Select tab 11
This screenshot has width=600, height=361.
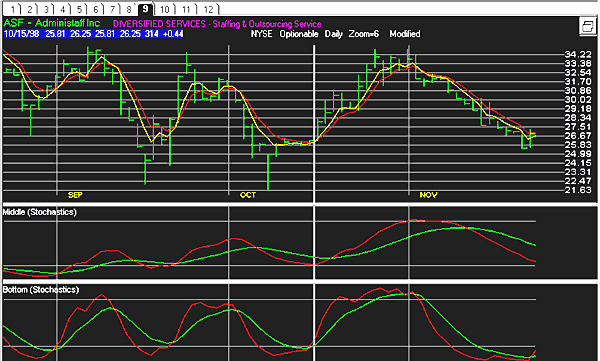click(x=186, y=9)
